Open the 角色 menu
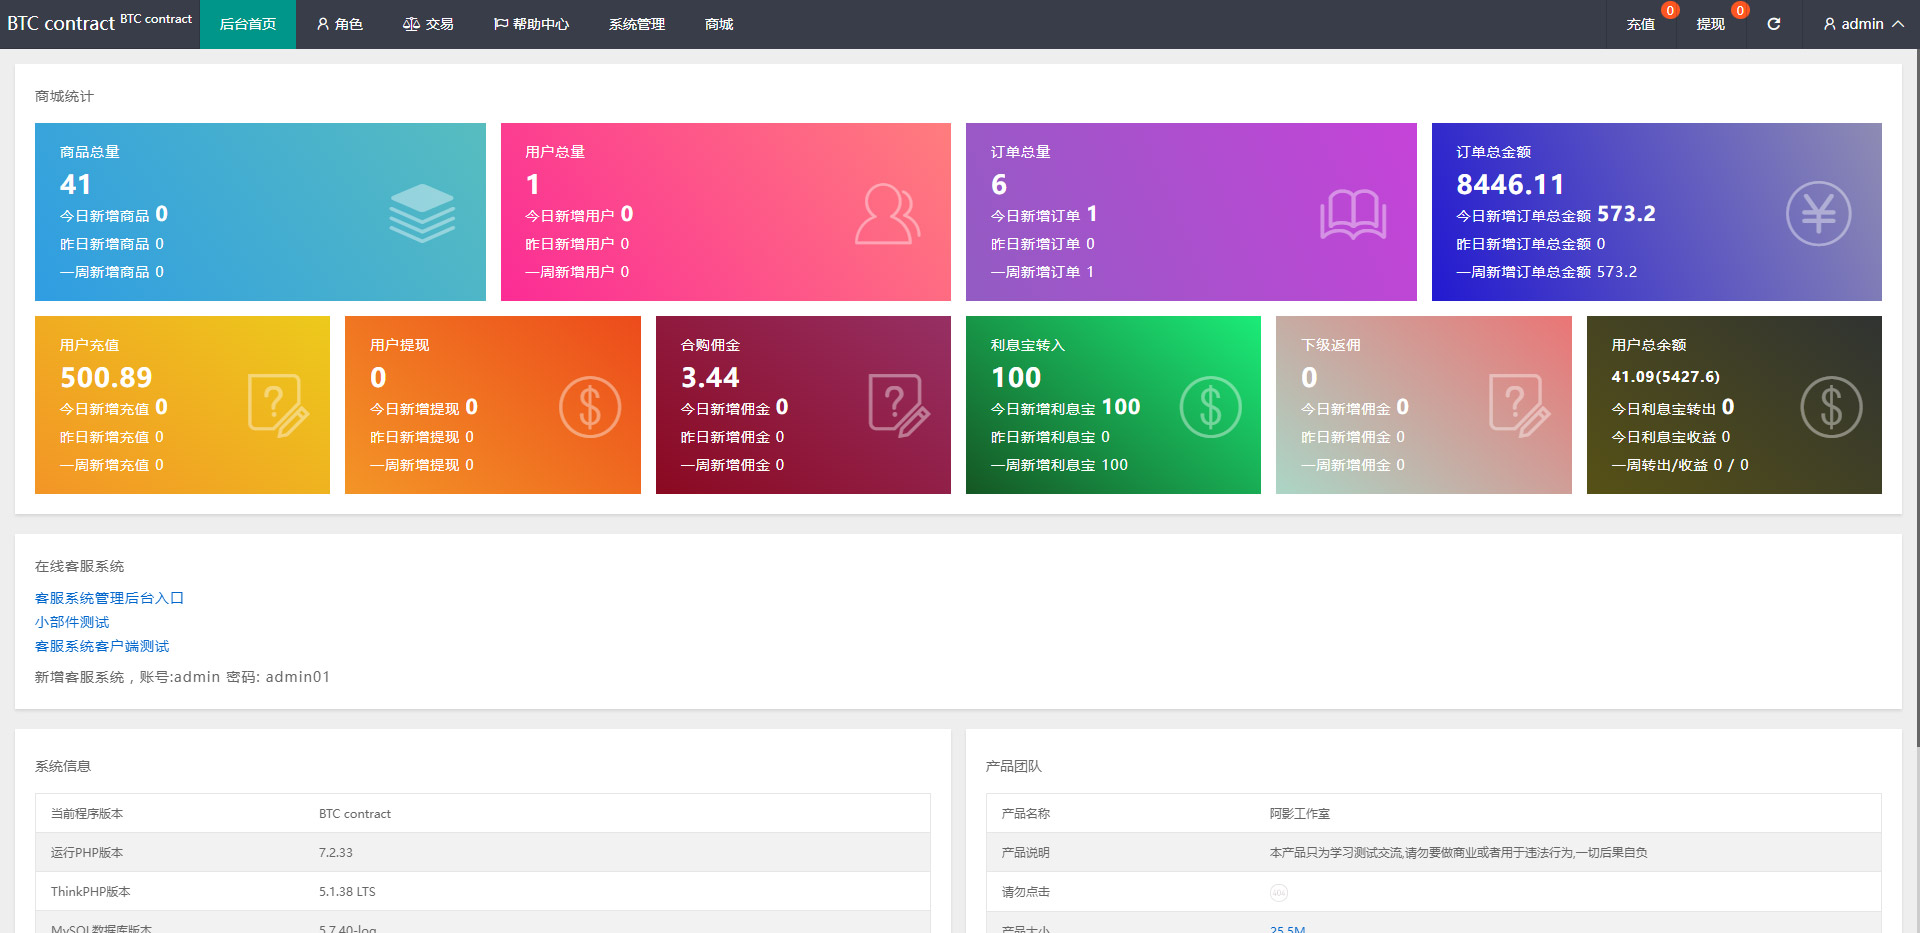1920x933 pixels. tap(340, 24)
